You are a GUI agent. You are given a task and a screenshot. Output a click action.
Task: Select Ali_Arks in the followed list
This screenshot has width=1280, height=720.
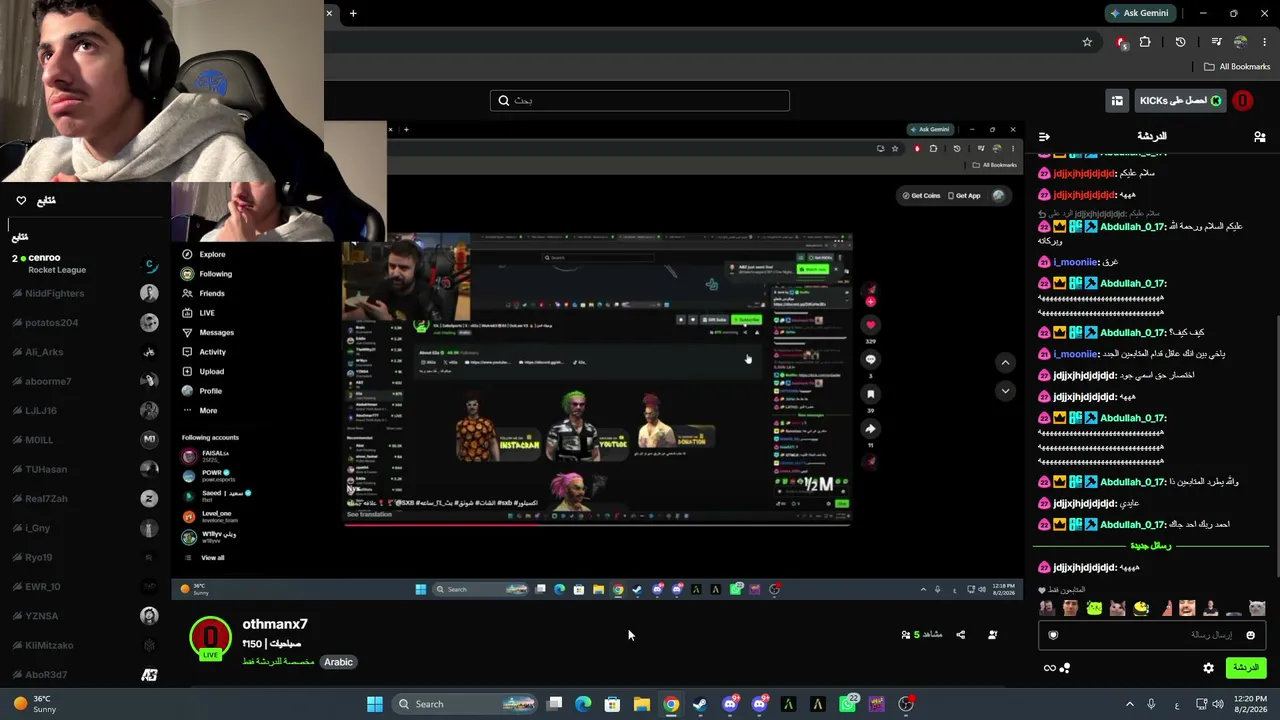point(85,352)
